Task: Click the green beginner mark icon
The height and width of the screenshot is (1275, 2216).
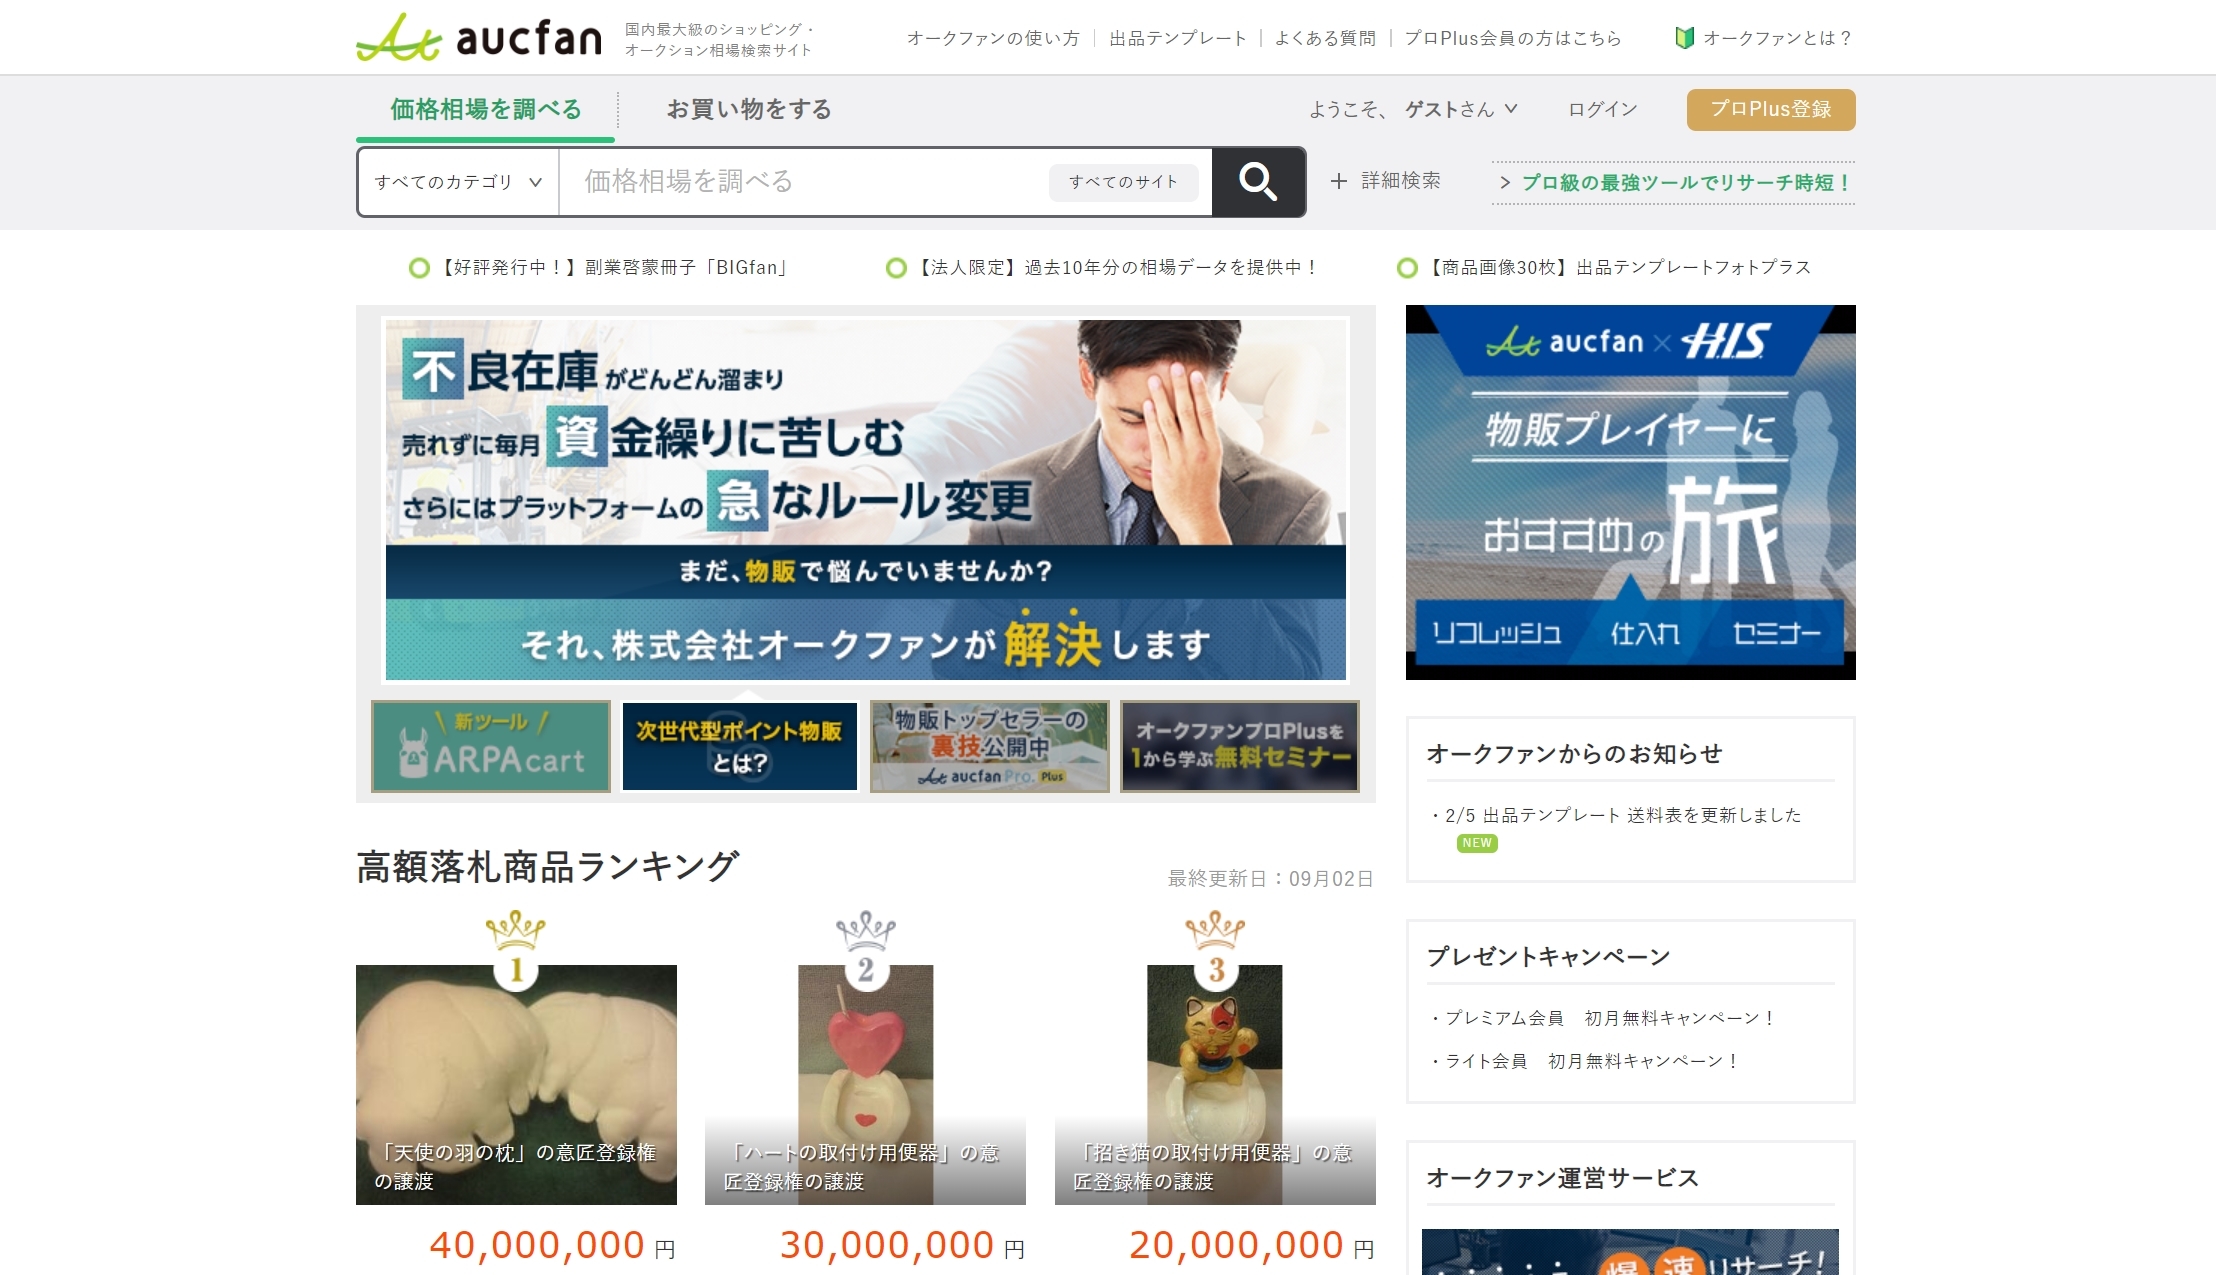Action: [x=1684, y=38]
